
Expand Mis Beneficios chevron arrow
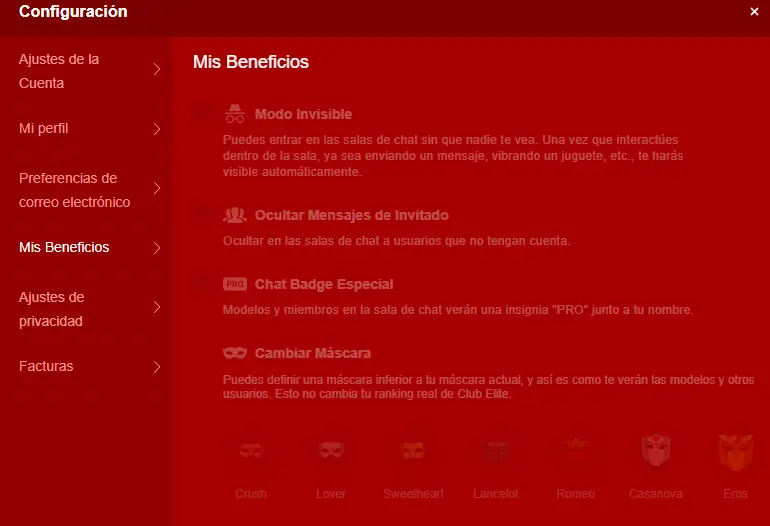click(157, 248)
